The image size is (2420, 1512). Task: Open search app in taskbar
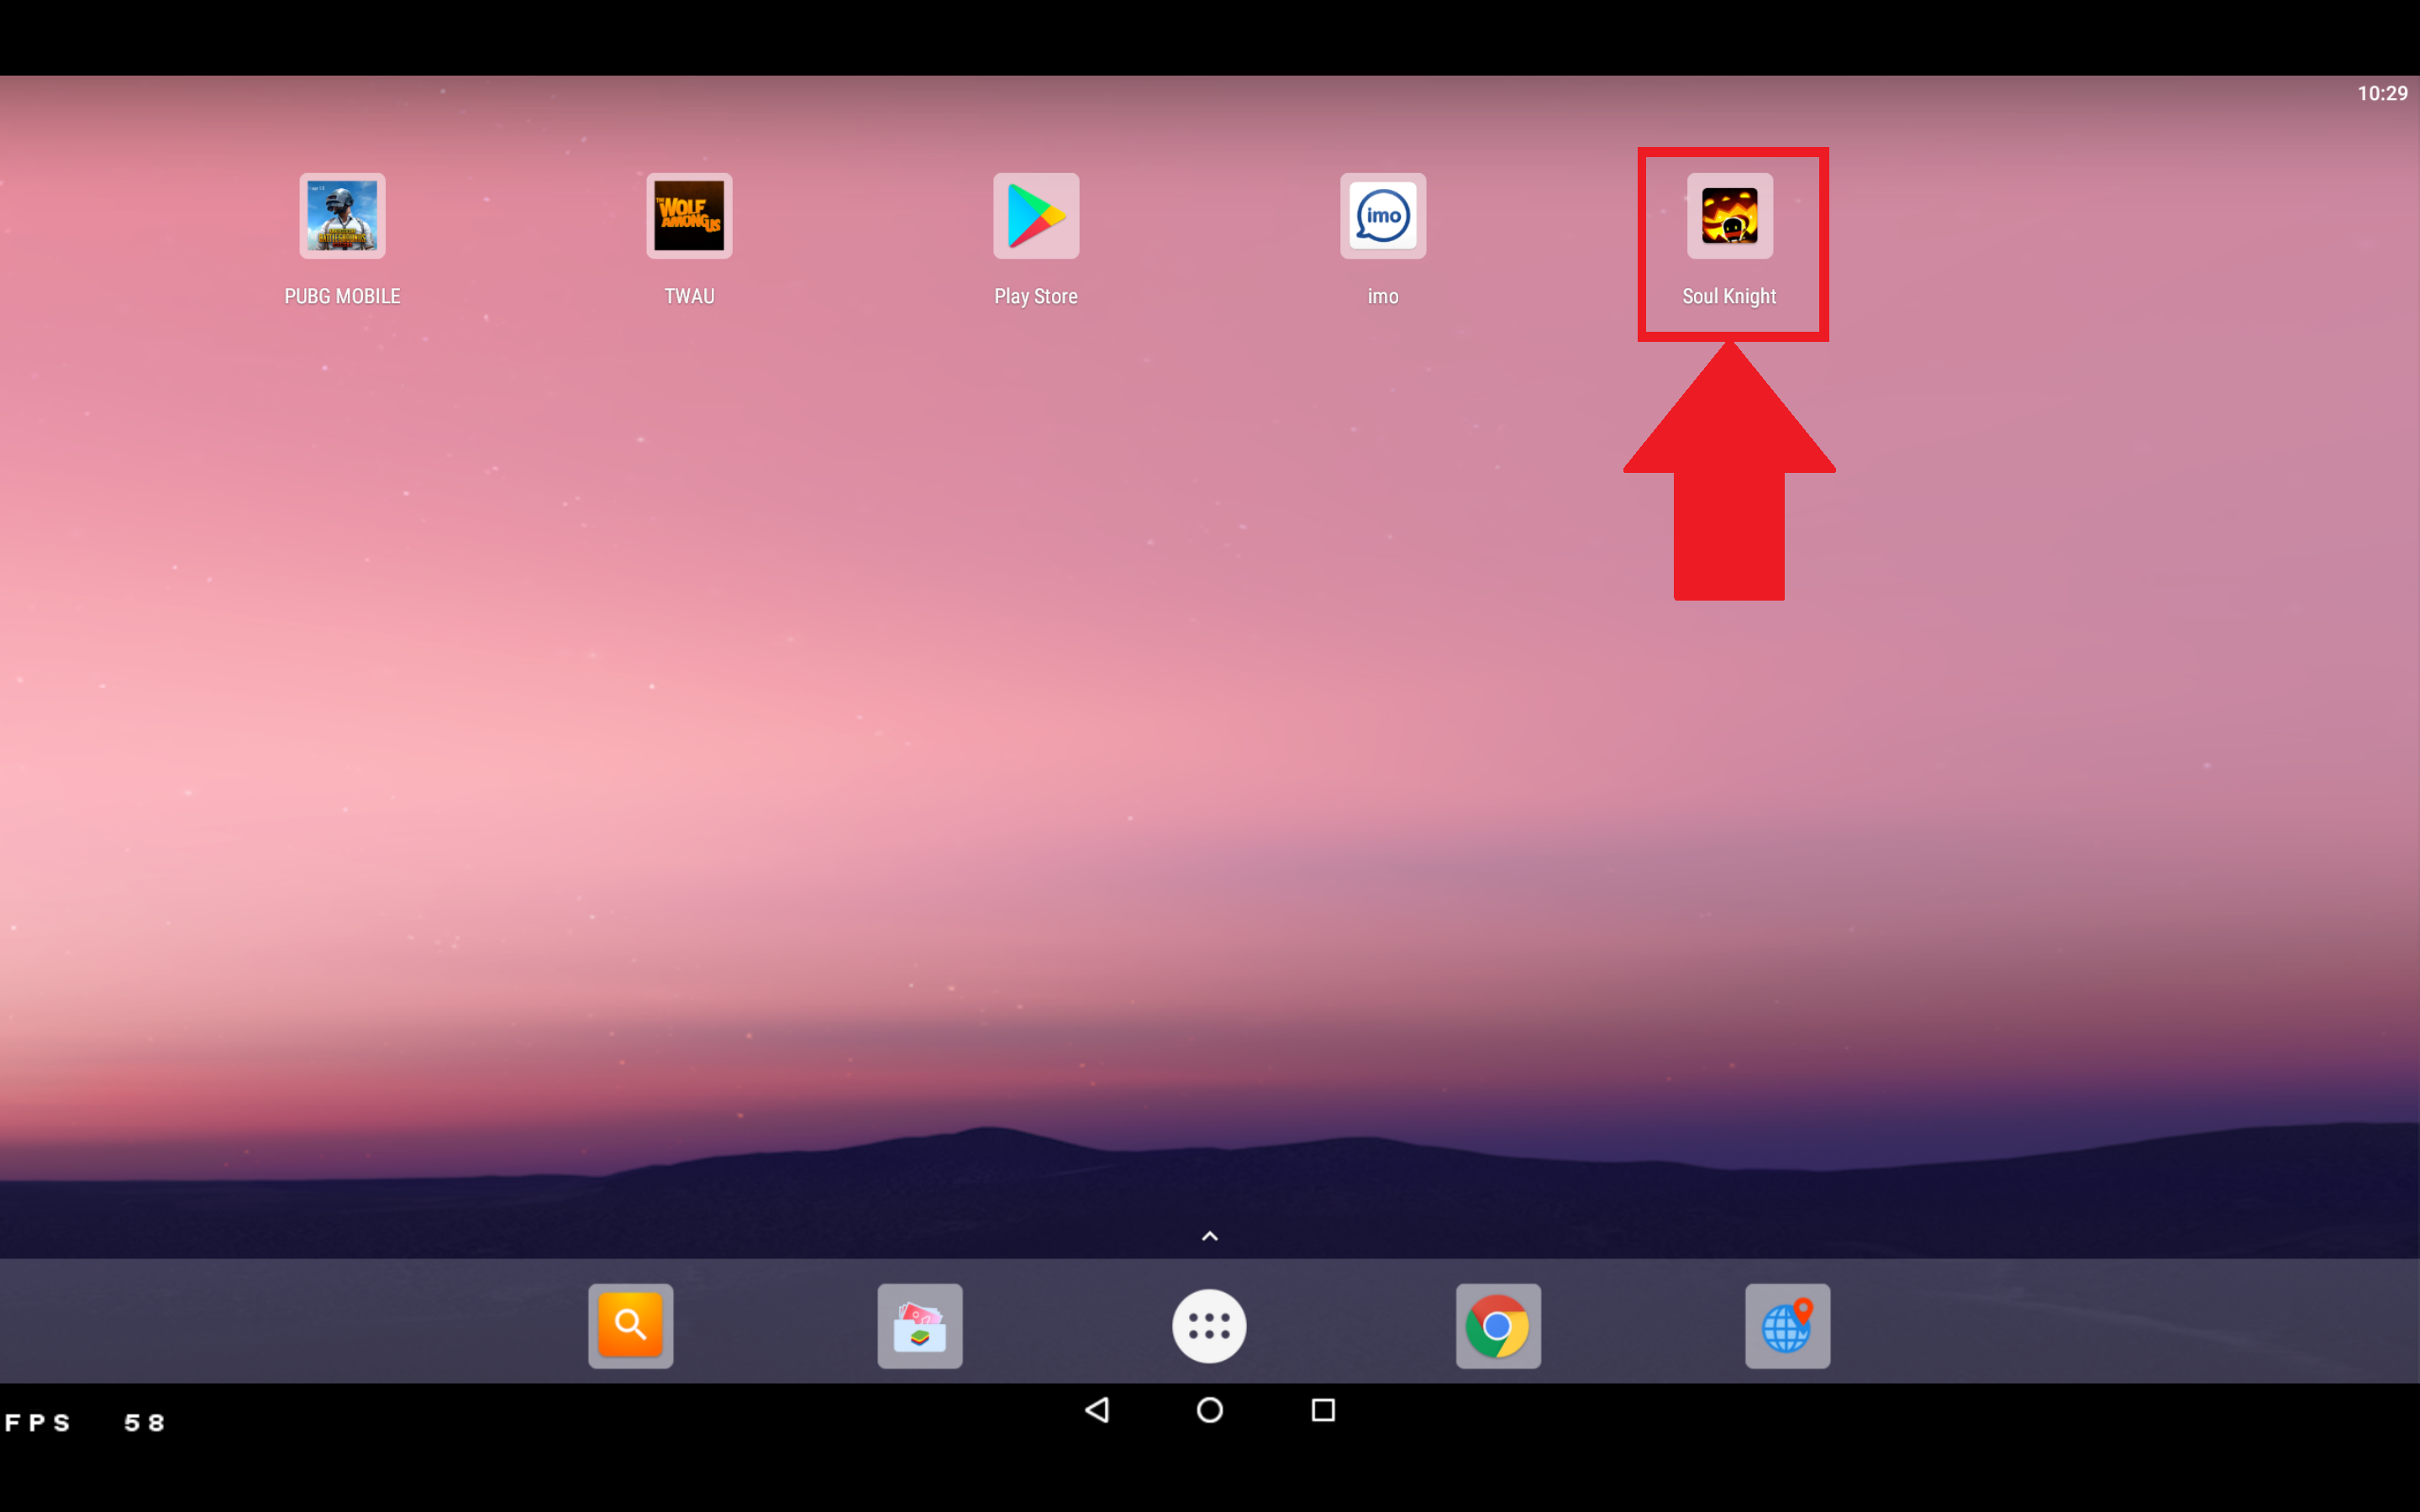pyautogui.click(x=631, y=1326)
